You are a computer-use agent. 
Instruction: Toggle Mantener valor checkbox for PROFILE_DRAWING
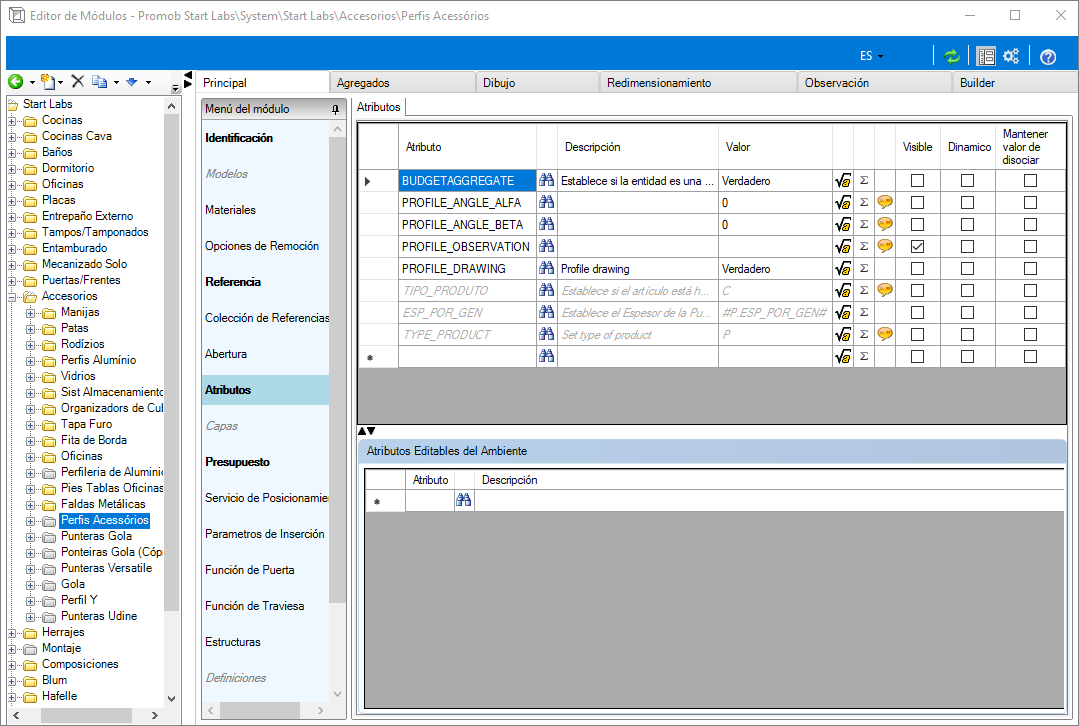coord(1030,268)
